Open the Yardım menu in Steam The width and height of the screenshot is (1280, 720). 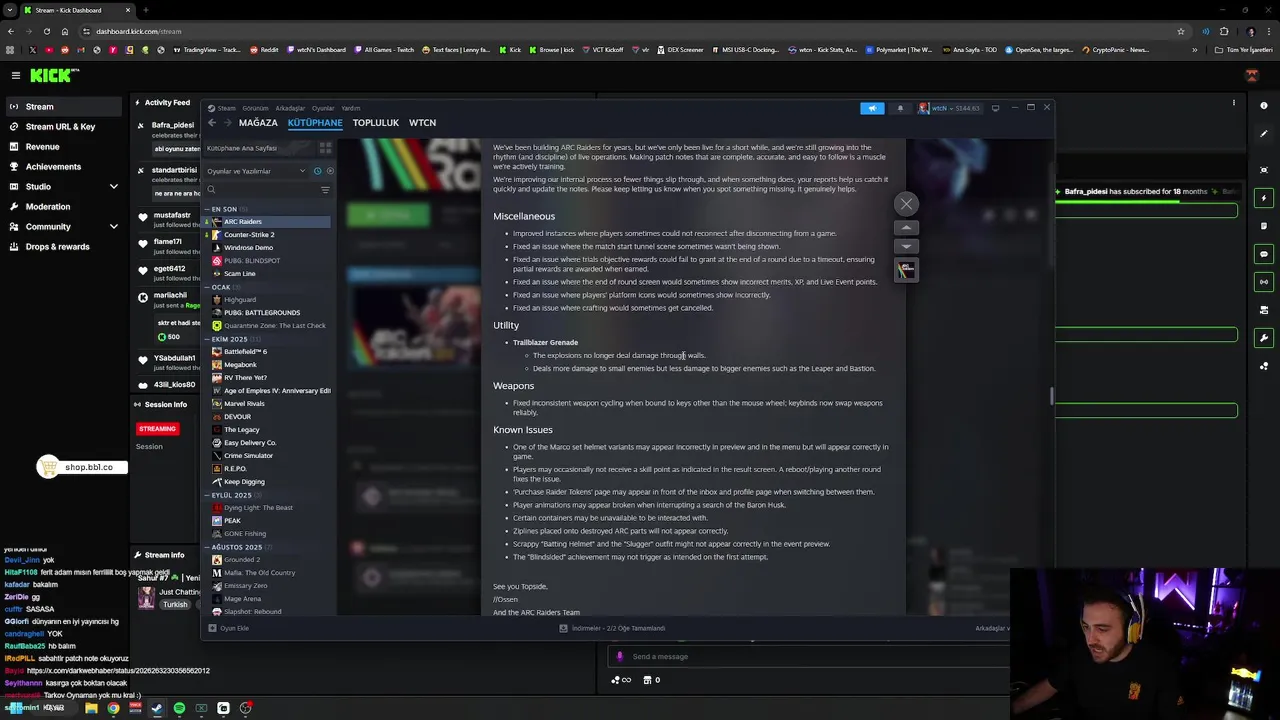(351, 108)
